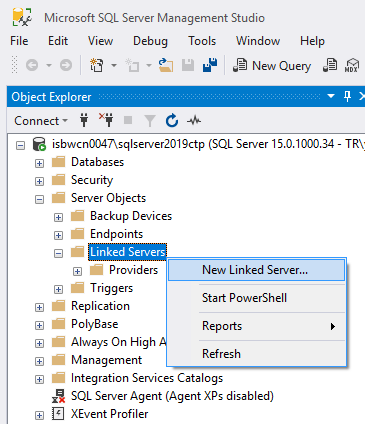Expand the Backup Devices folder
The height and width of the screenshot is (424, 365).
(x=58, y=217)
